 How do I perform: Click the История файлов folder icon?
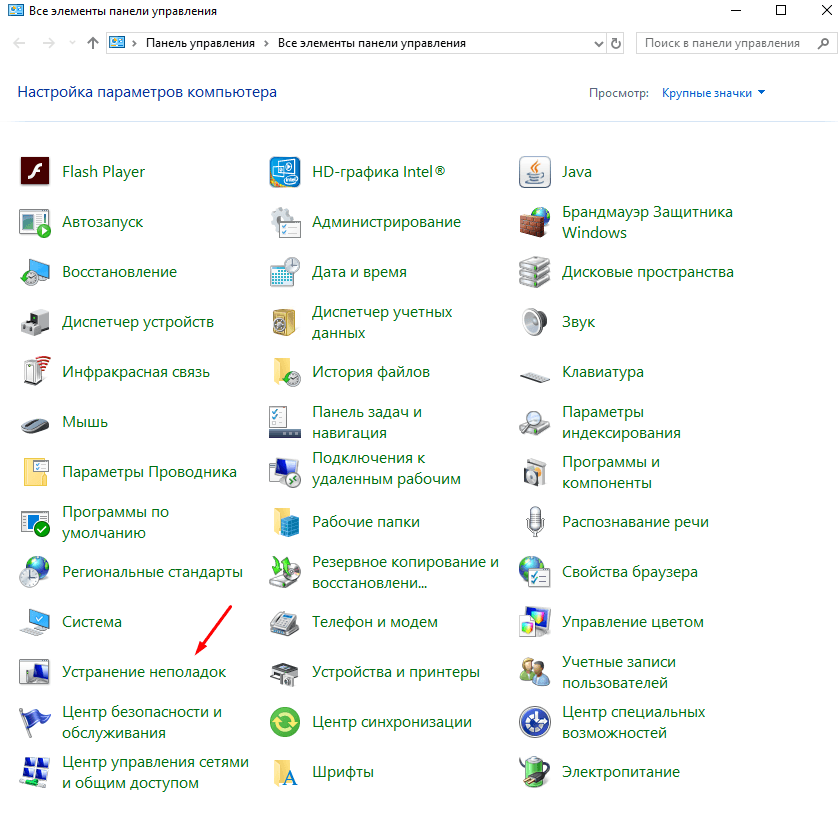tap(285, 371)
